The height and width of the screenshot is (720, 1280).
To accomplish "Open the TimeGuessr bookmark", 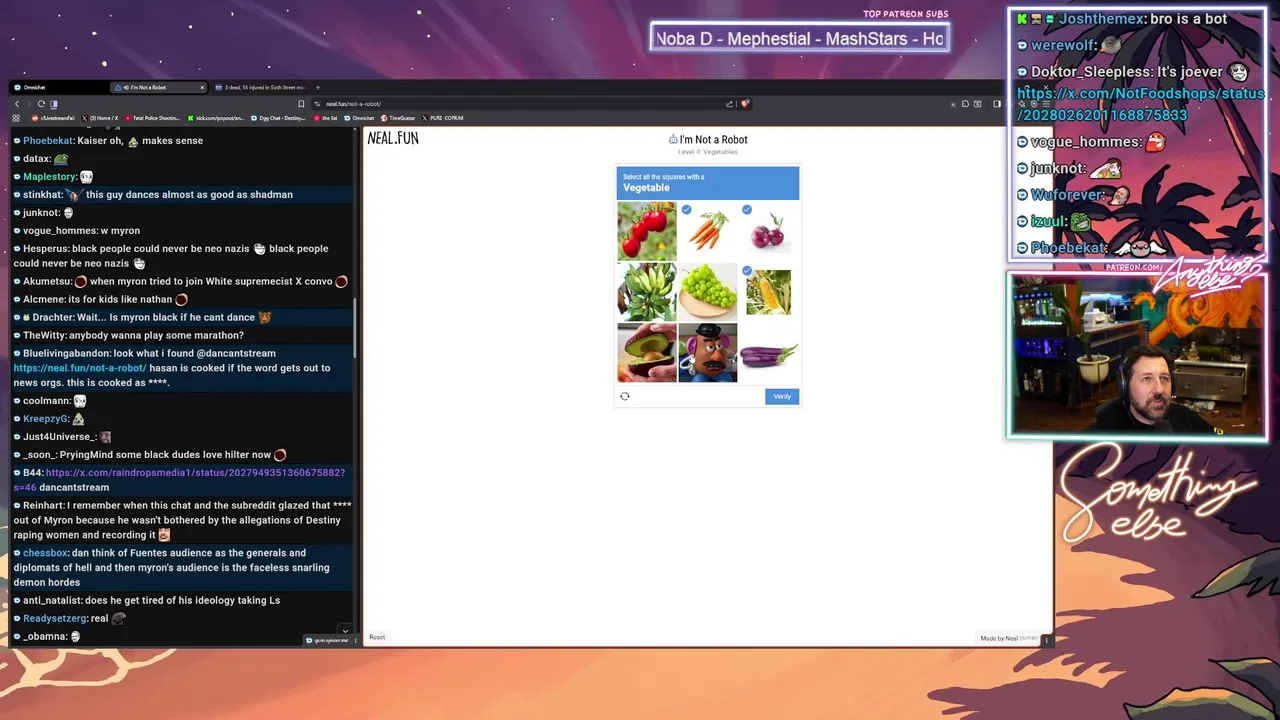I will pos(398,118).
